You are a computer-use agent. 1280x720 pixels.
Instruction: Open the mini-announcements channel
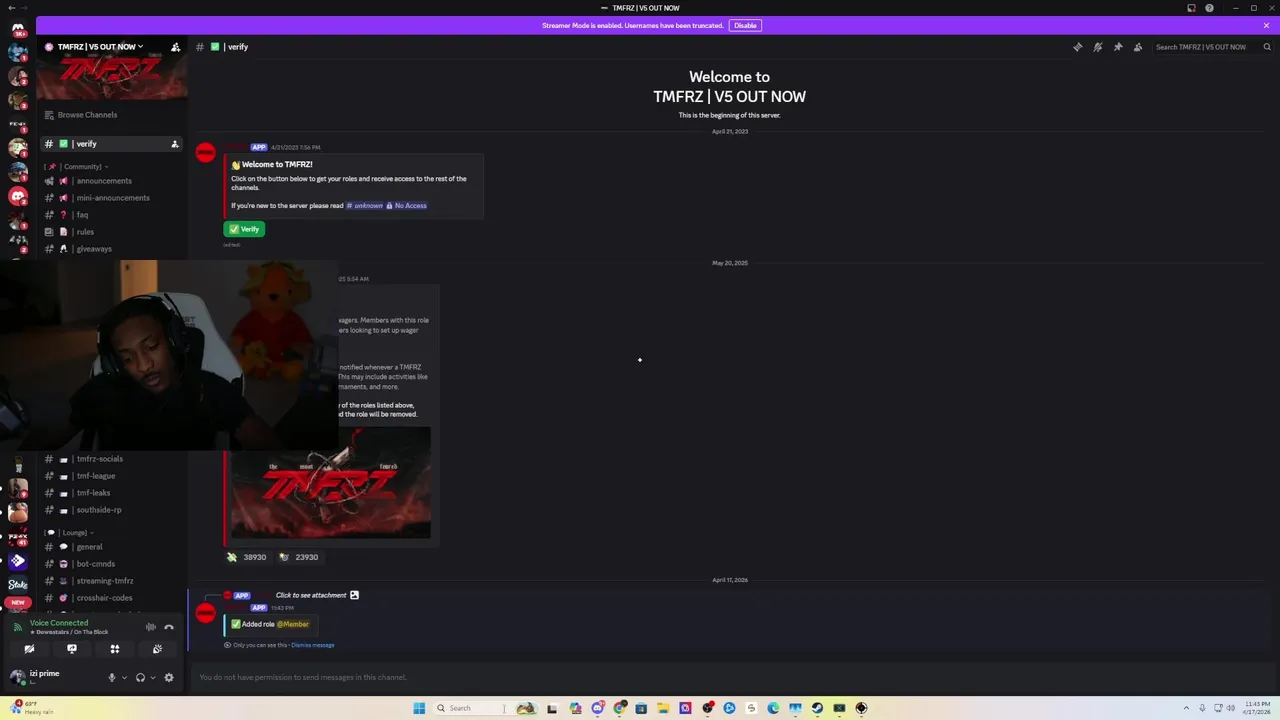point(111,198)
